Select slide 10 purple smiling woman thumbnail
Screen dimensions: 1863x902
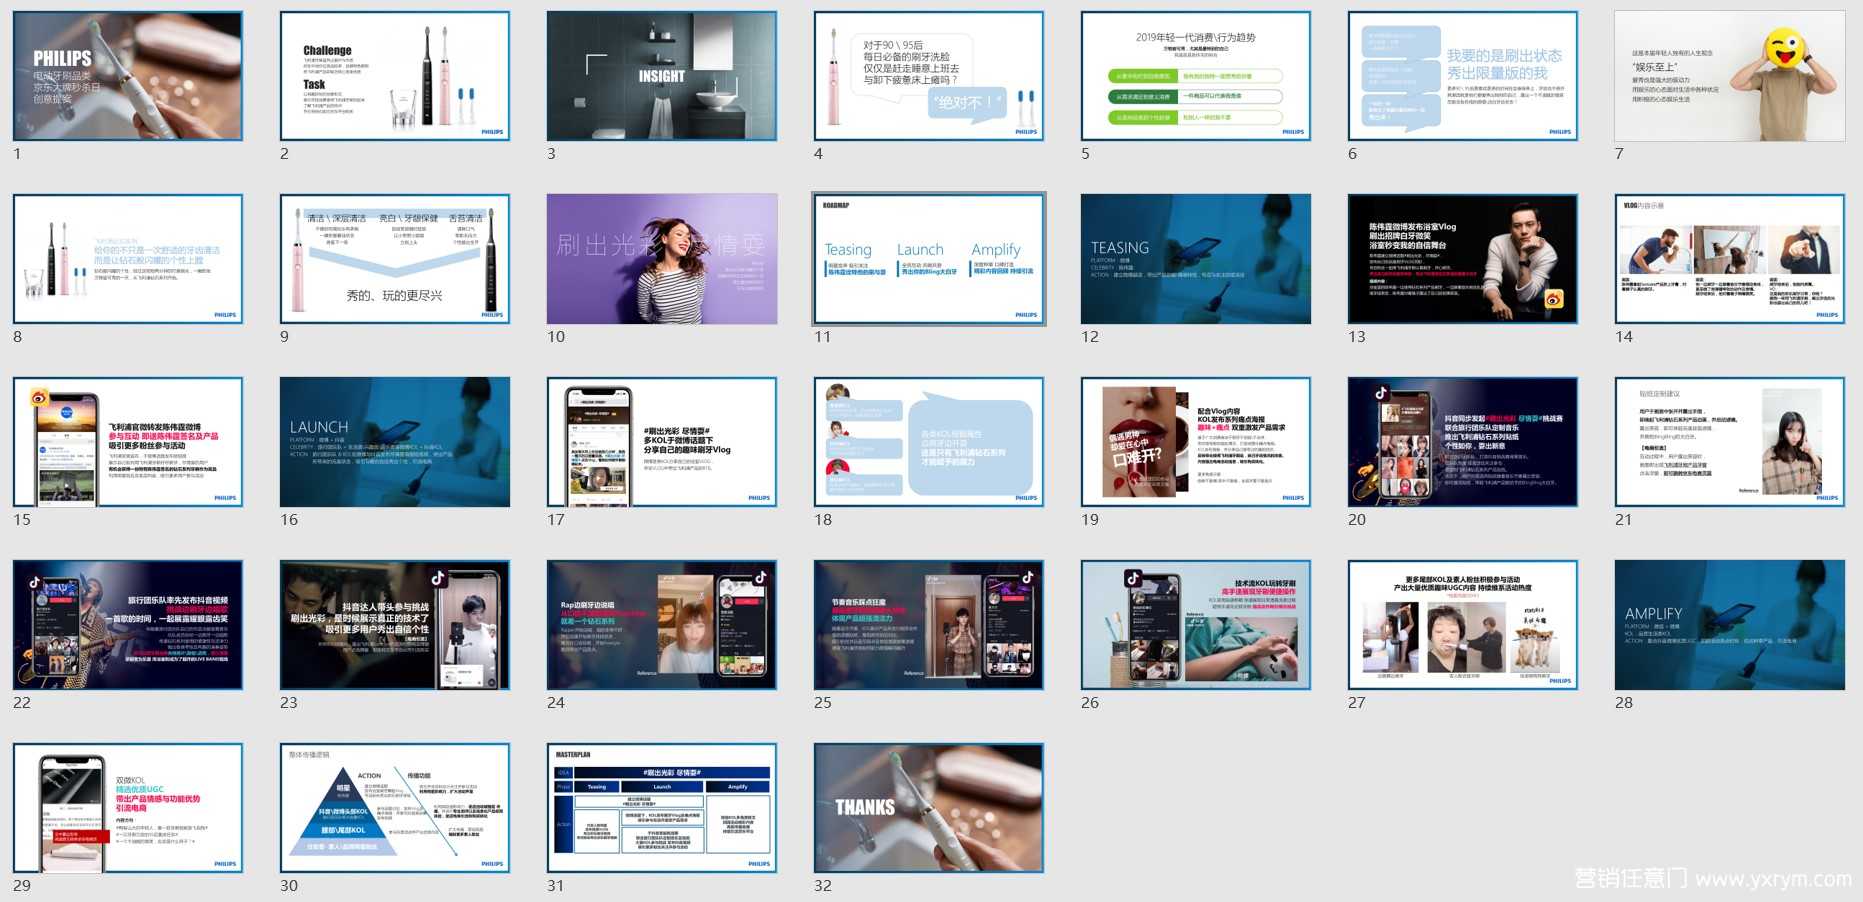pos(662,259)
